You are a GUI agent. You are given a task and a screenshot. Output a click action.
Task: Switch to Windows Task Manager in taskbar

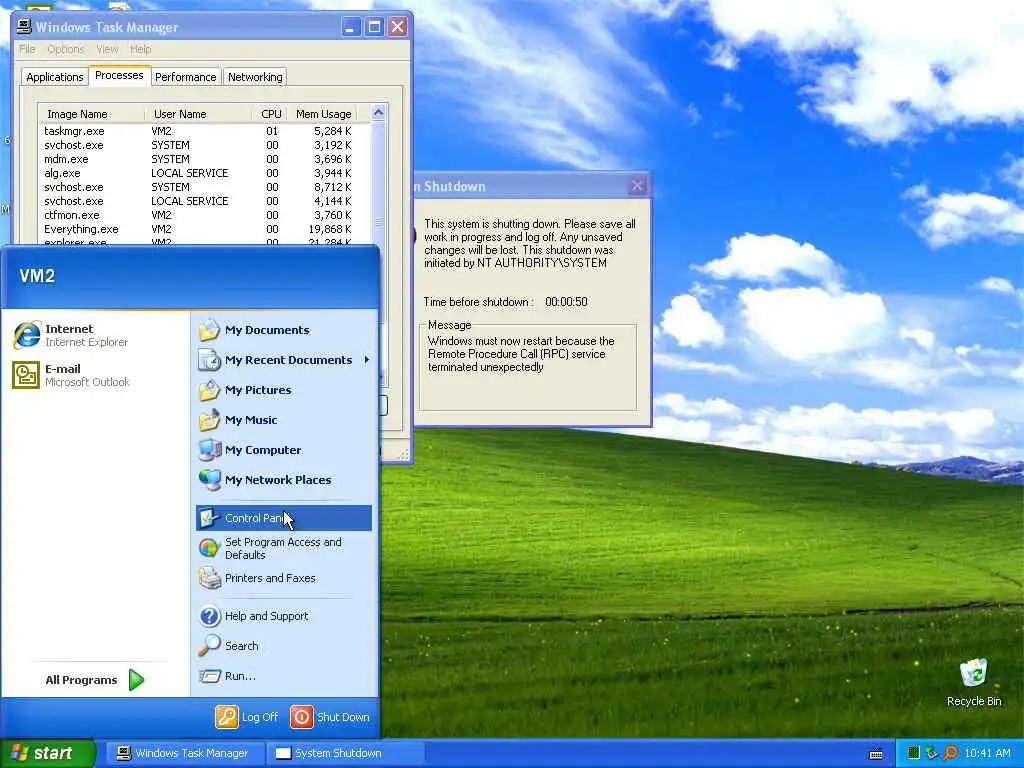(184, 753)
